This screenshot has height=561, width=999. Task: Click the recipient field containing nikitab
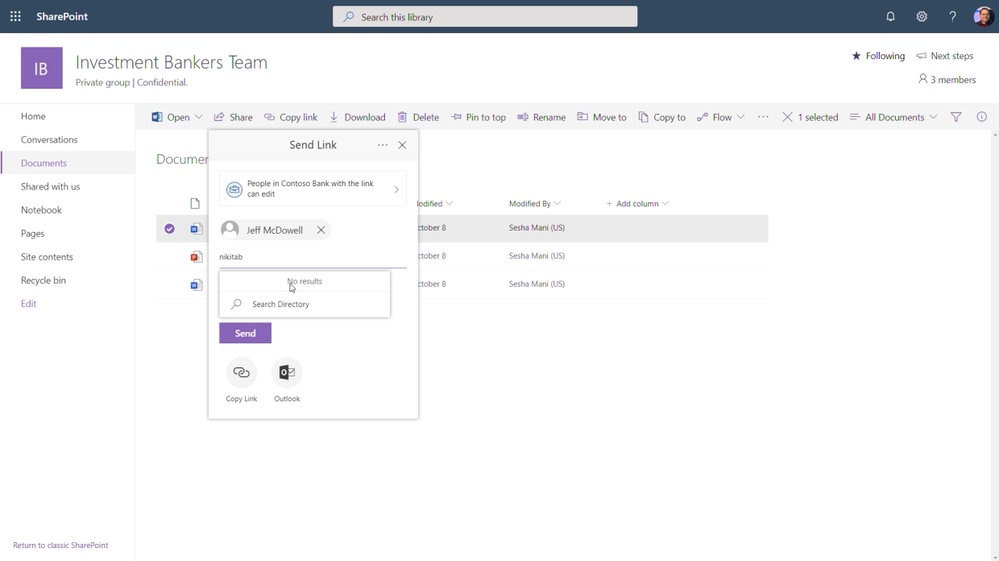(x=313, y=257)
